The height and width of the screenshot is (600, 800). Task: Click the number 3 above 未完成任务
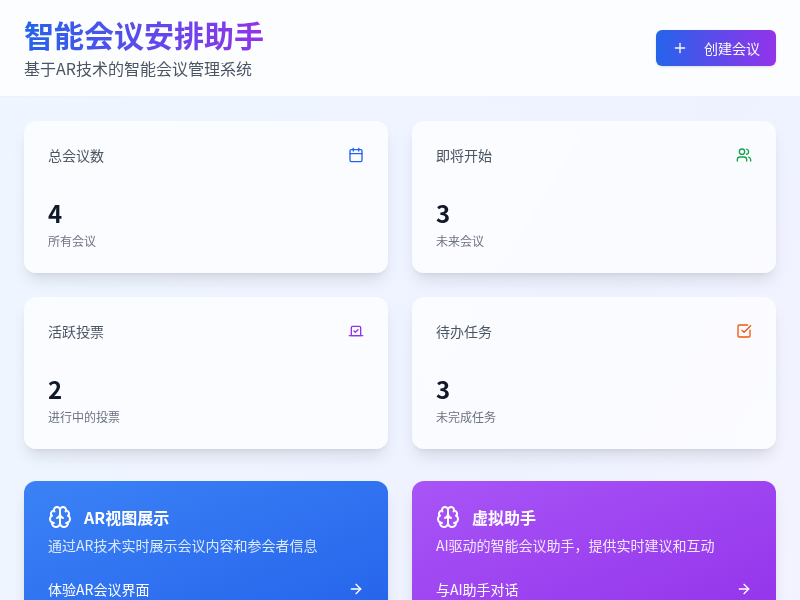443,390
